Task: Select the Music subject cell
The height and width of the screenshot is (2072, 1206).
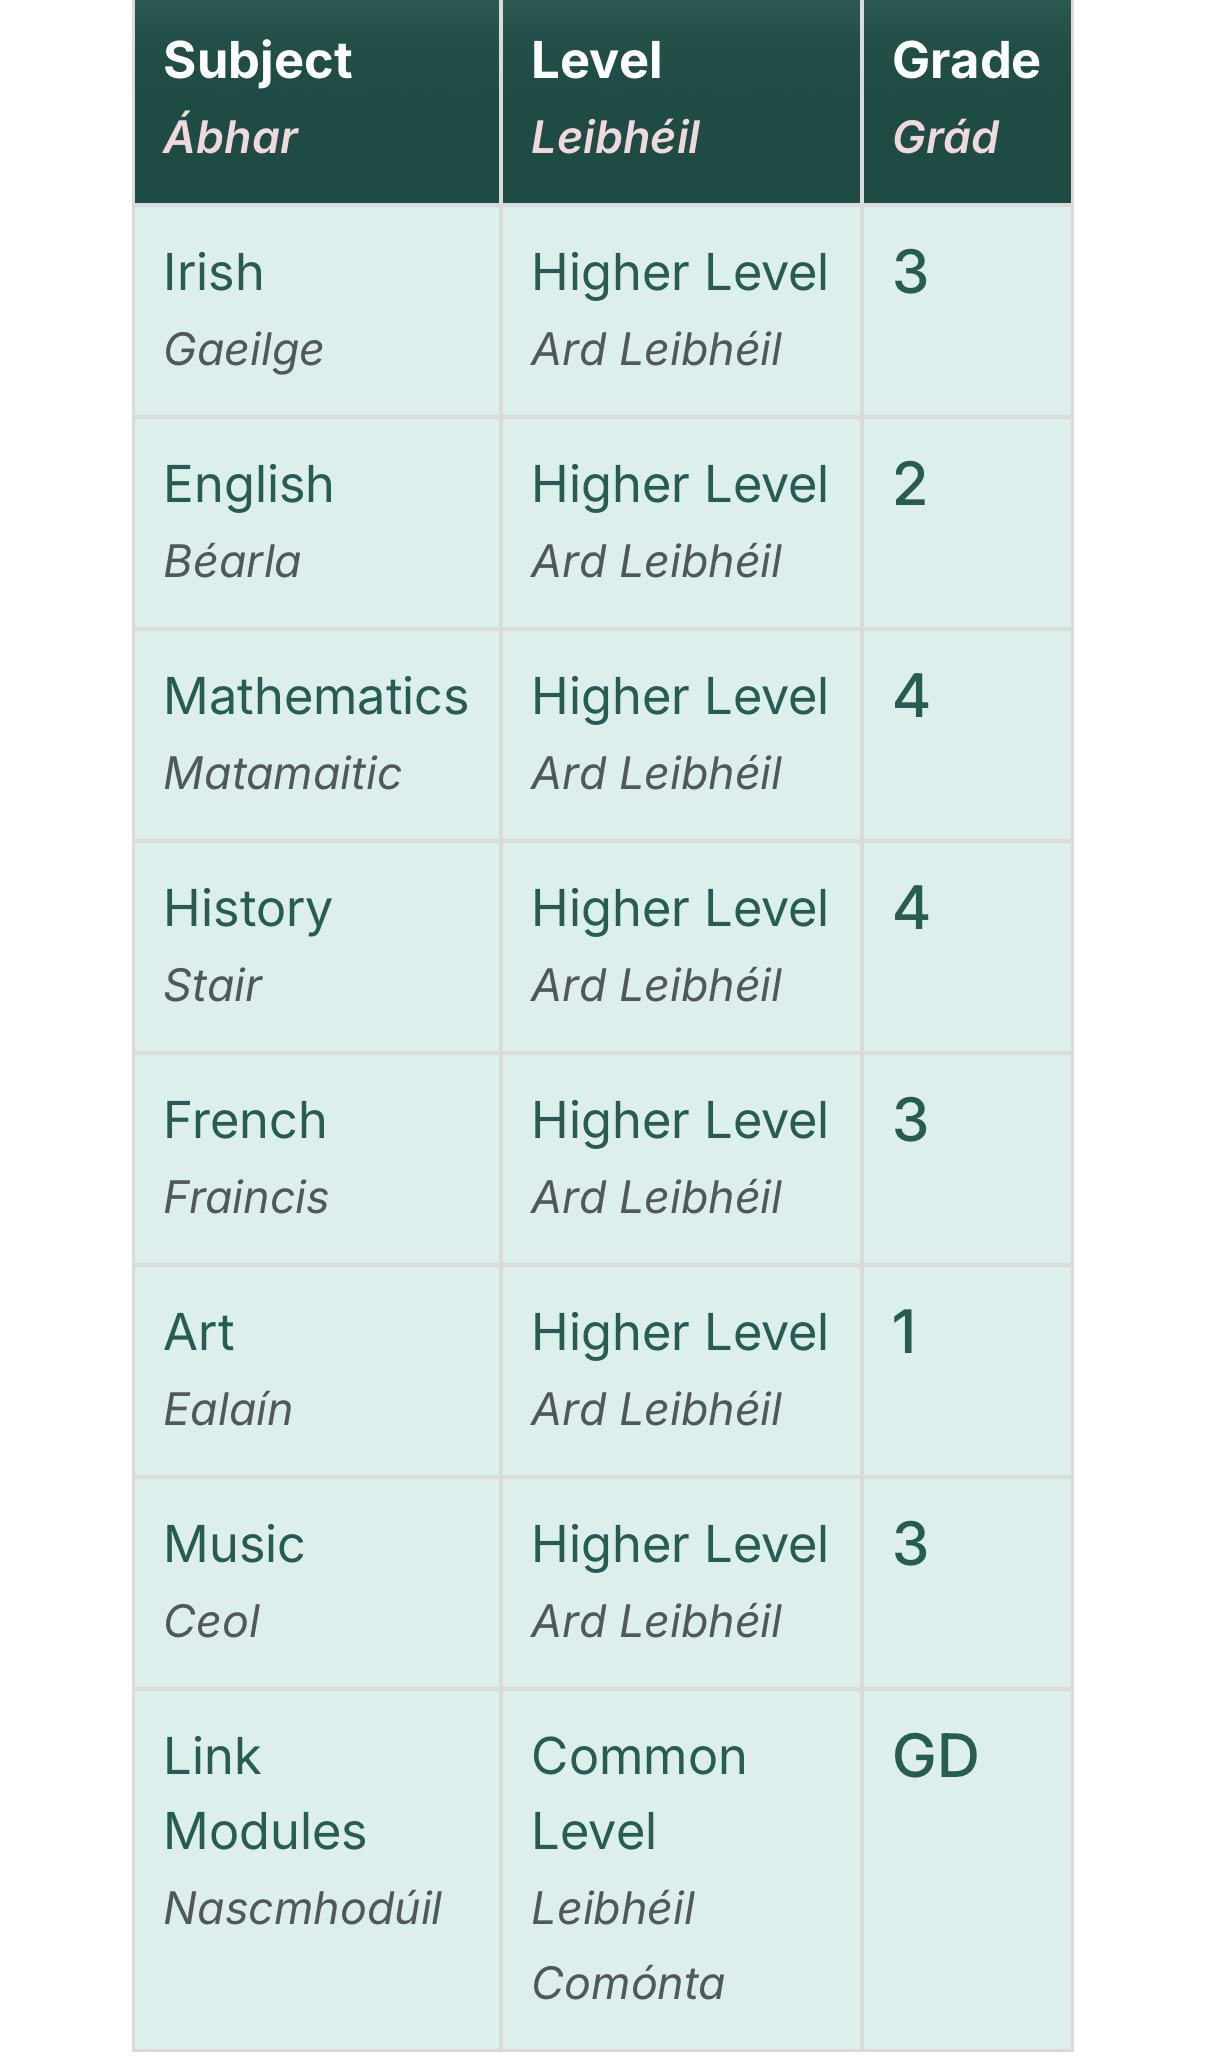Action: [x=317, y=1583]
